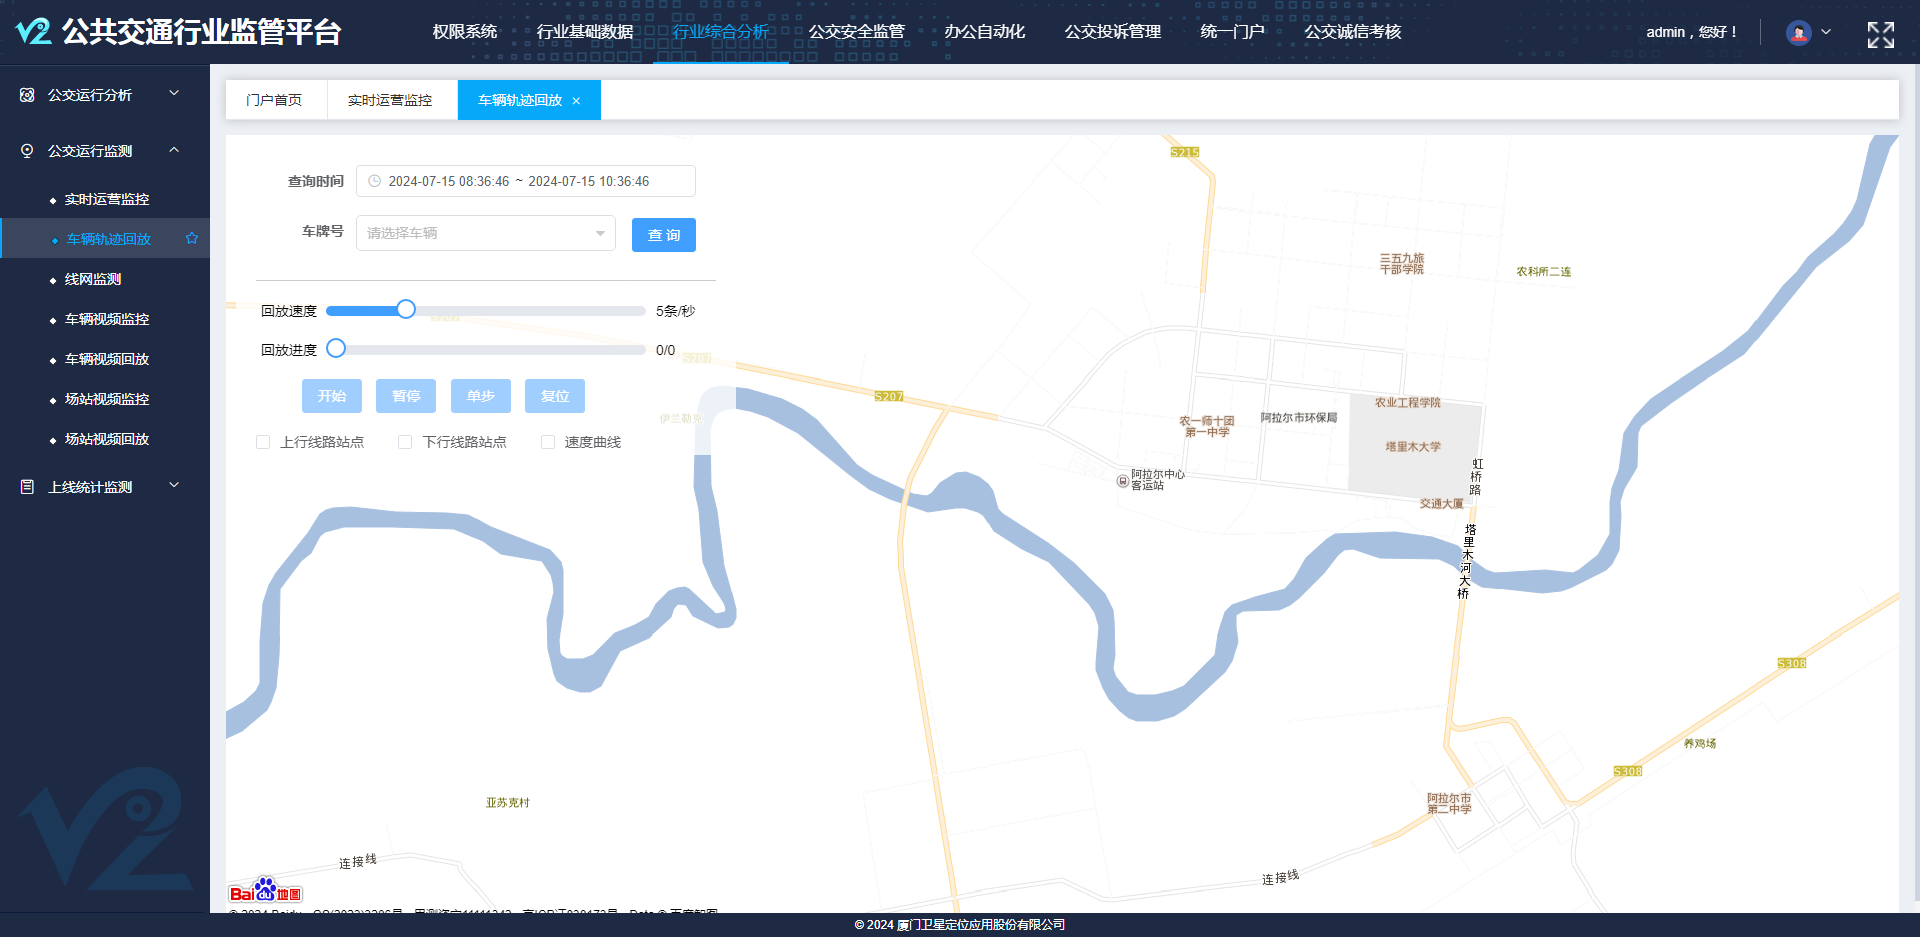The width and height of the screenshot is (1920, 937).
Task: Open the 车牌号 vehicle dropdown
Action: point(486,234)
